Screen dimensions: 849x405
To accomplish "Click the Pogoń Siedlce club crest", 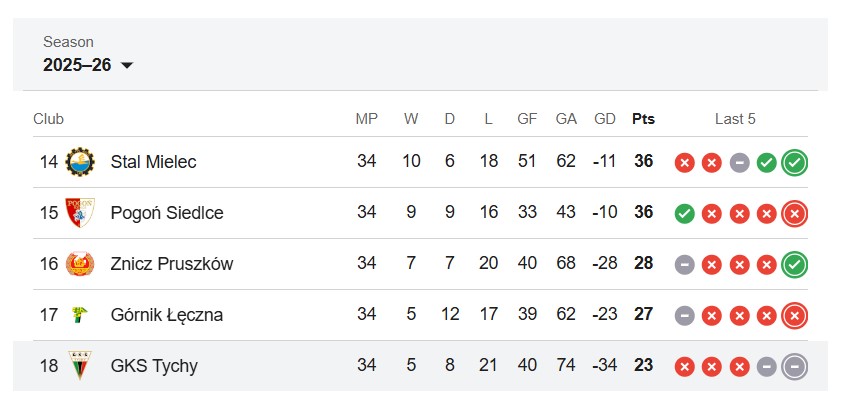I will 80,212.
